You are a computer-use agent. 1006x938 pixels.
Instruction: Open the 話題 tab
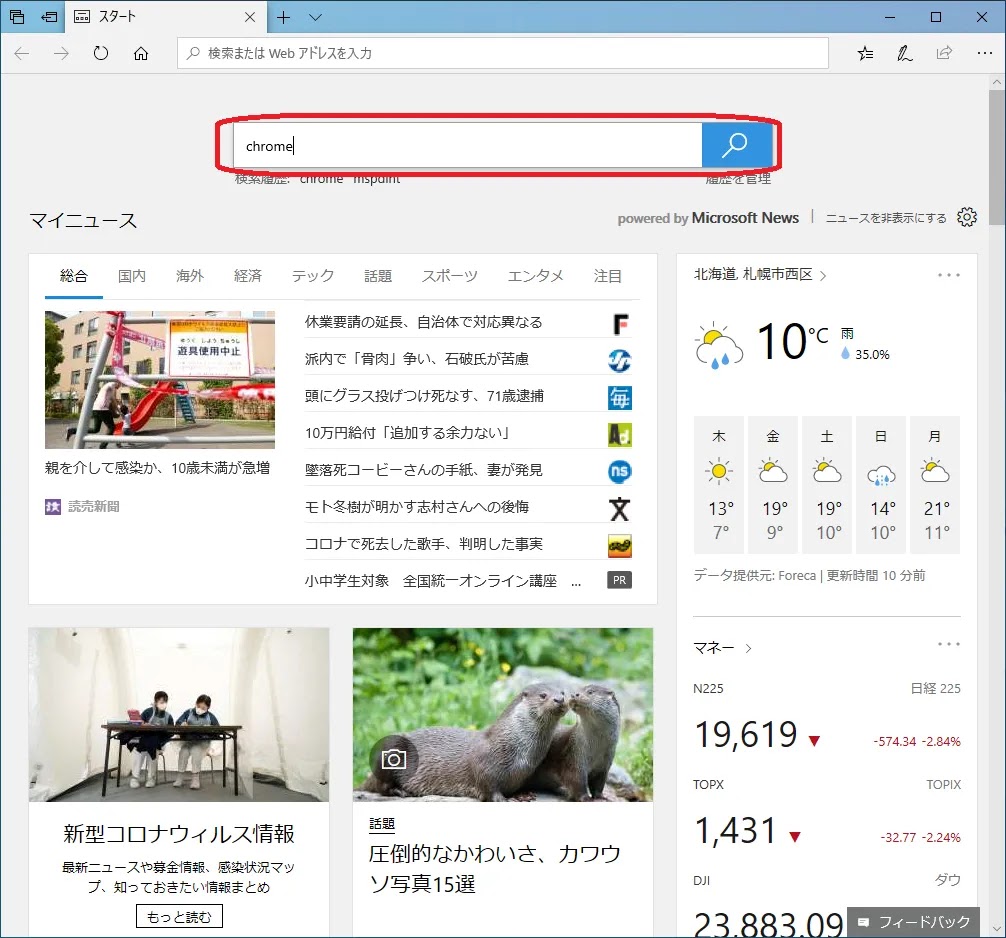[x=378, y=276]
